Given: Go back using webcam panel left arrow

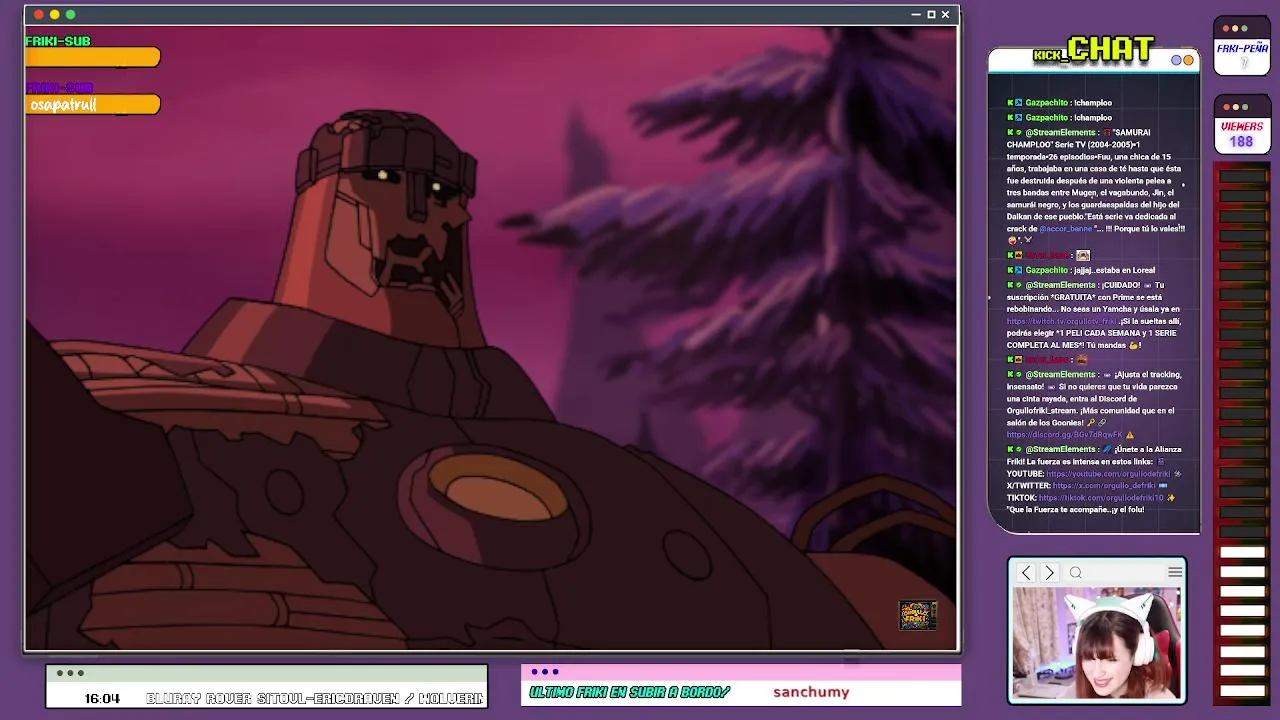Looking at the screenshot, I should (1026, 573).
